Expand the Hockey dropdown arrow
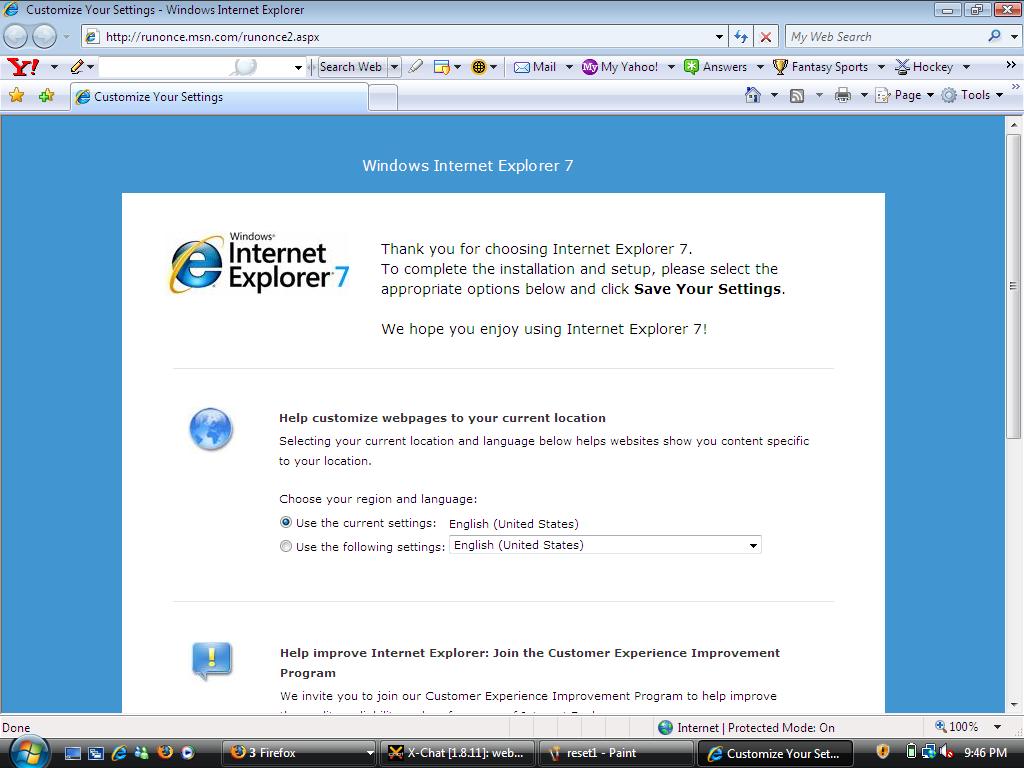The width and height of the screenshot is (1024, 768). click(x=966, y=67)
